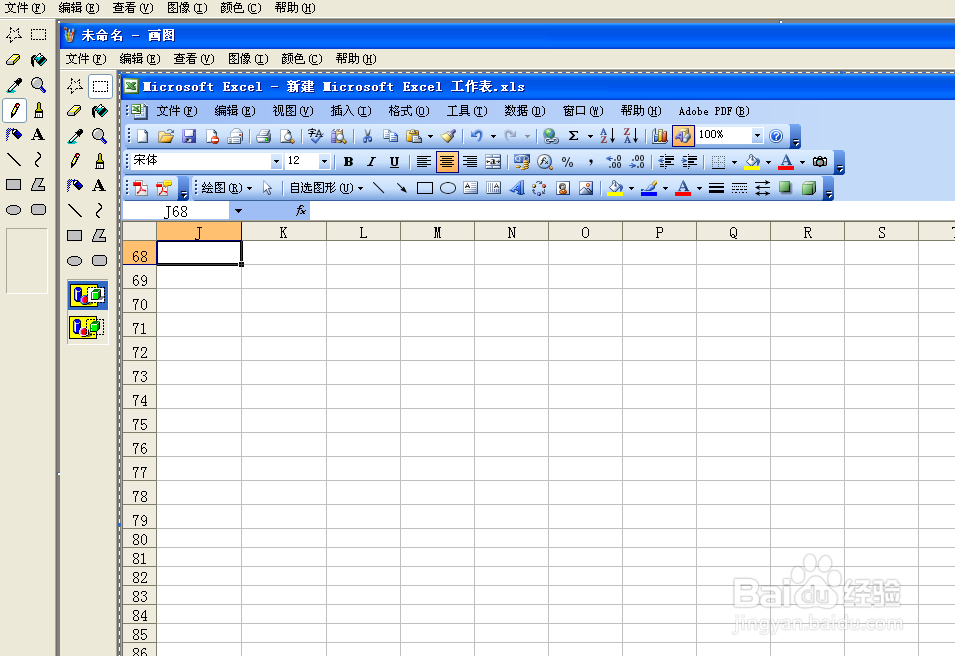Click the Cut scissors icon in Excel toolbar
This screenshot has width=955, height=656.
coord(367,136)
